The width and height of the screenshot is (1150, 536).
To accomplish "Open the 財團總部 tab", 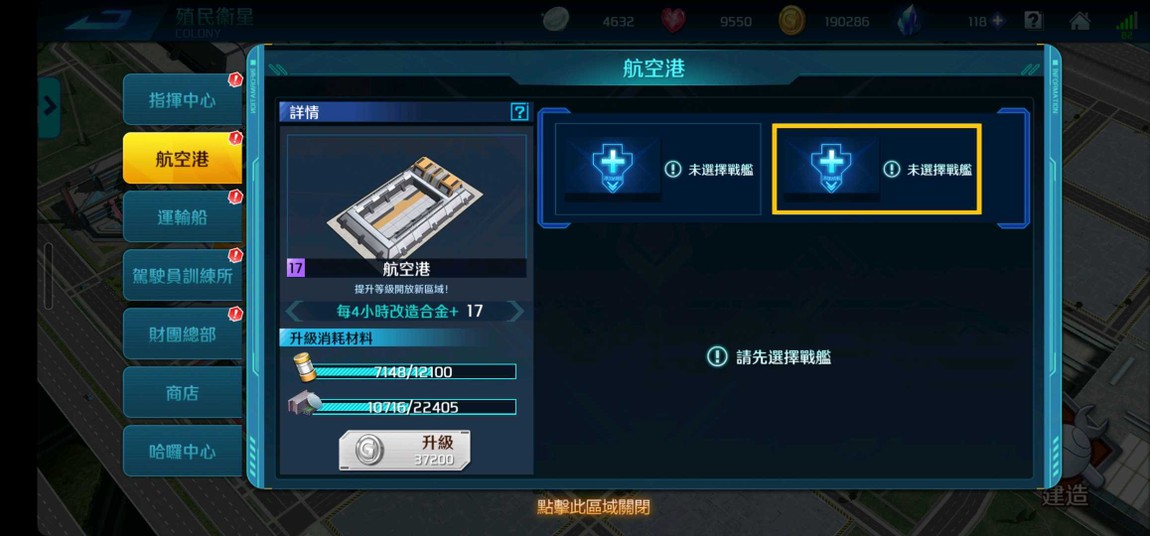I will pos(183,334).
